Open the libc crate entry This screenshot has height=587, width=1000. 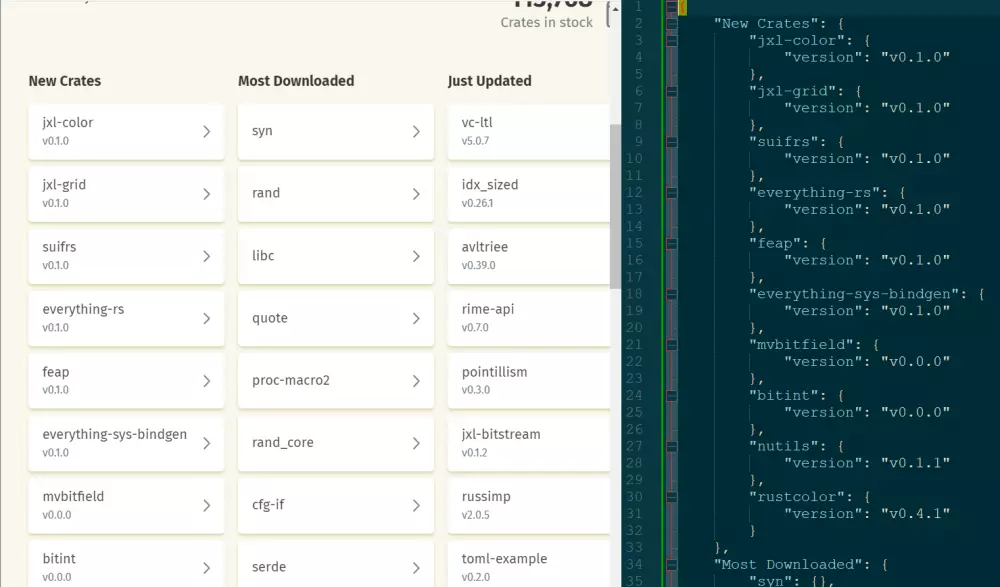pyautogui.click(x=335, y=256)
